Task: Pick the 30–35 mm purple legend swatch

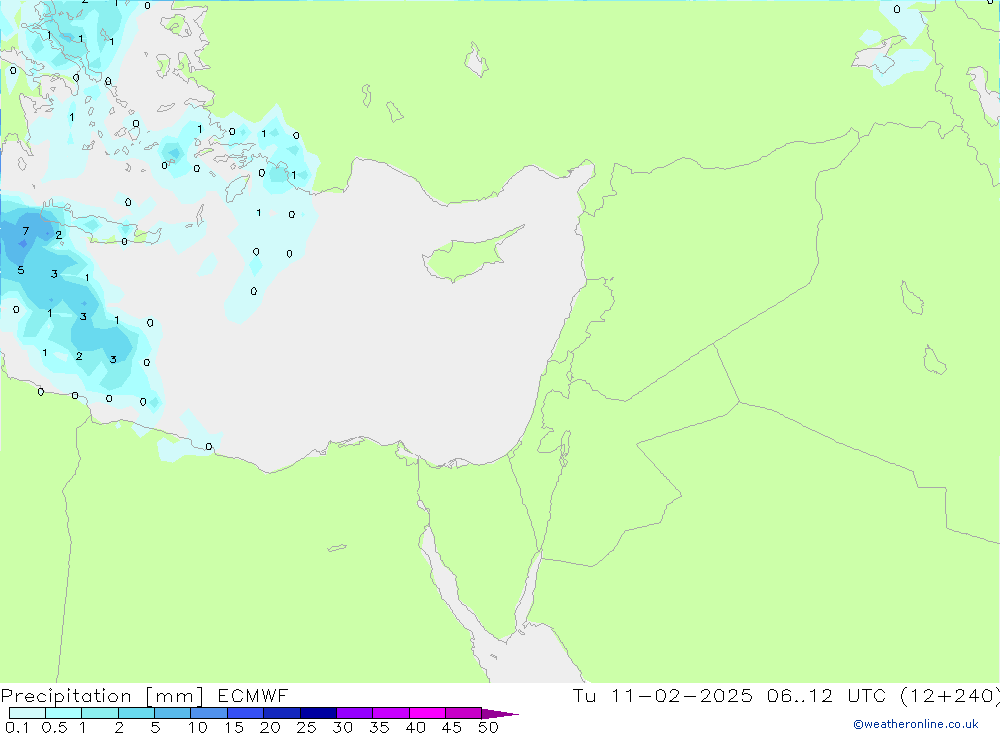Action: pyautogui.click(x=354, y=713)
